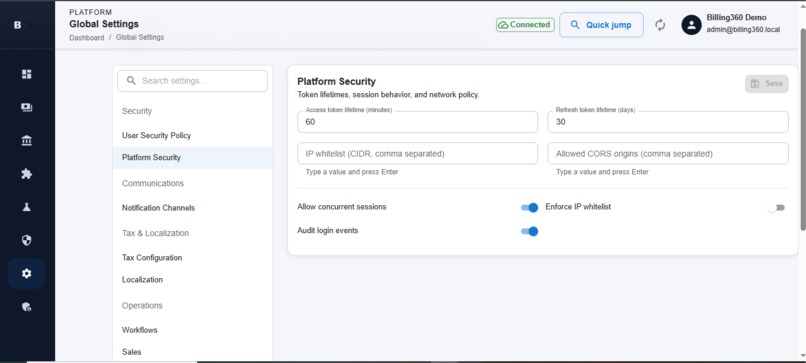806x363 pixels.
Task: Click the puzzle piece extensions icon
Action: click(x=27, y=174)
